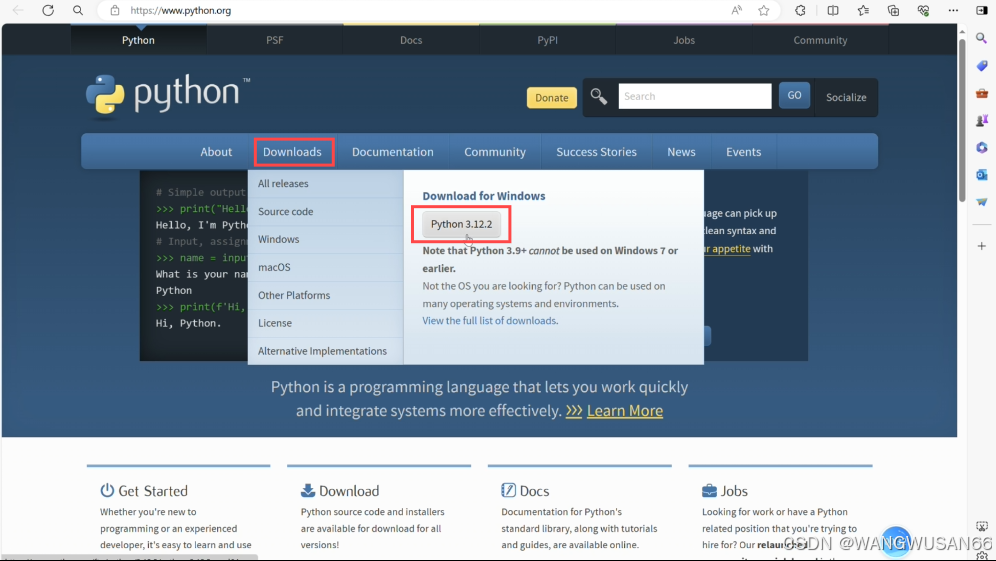Click into the site Search field
This screenshot has height=561, width=996.
tap(695, 96)
